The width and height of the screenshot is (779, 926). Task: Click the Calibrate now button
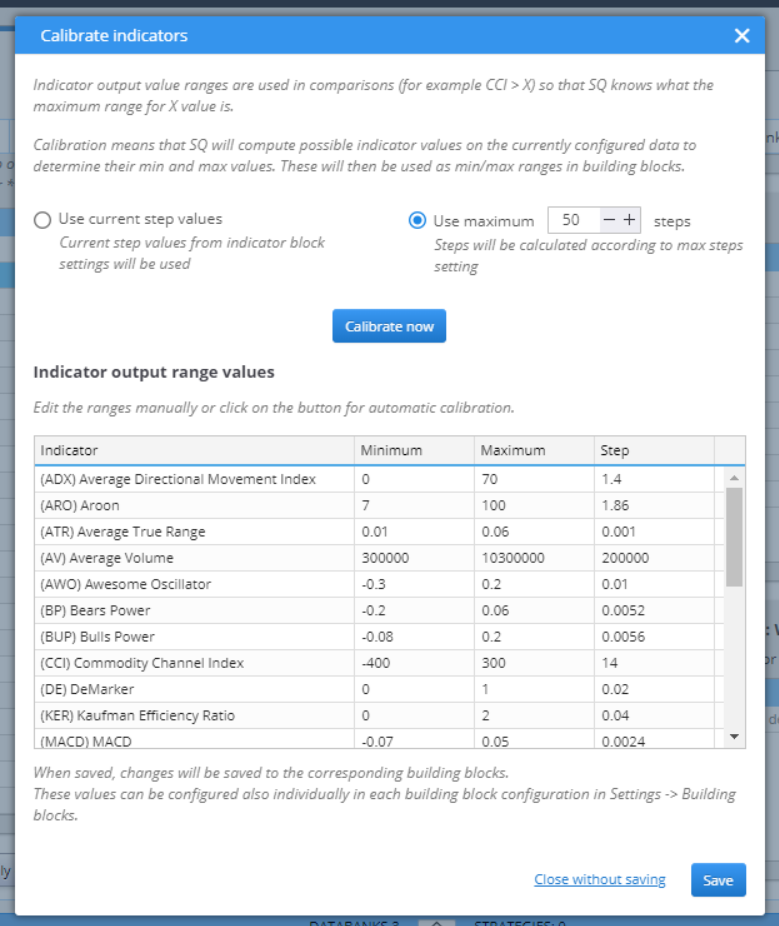[389, 326]
